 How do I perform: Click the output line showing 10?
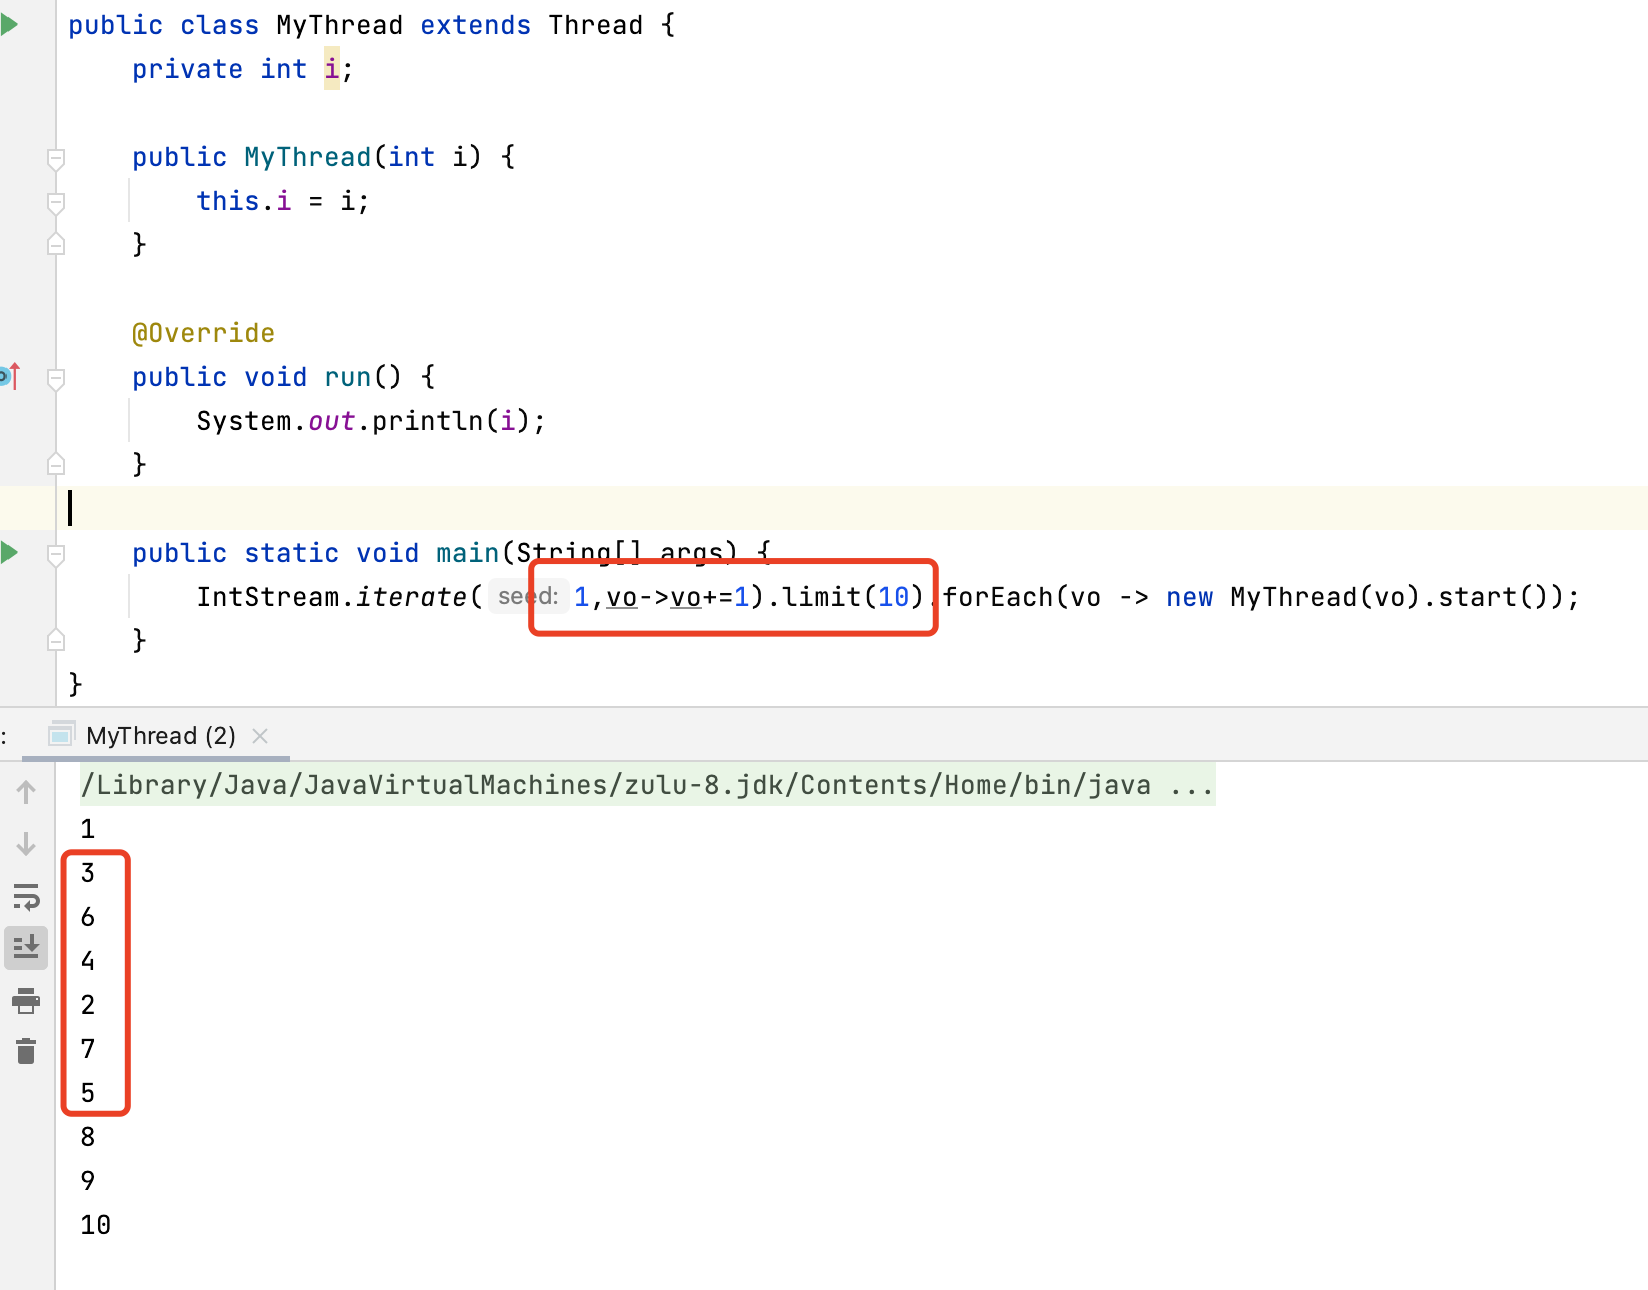point(96,1225)
